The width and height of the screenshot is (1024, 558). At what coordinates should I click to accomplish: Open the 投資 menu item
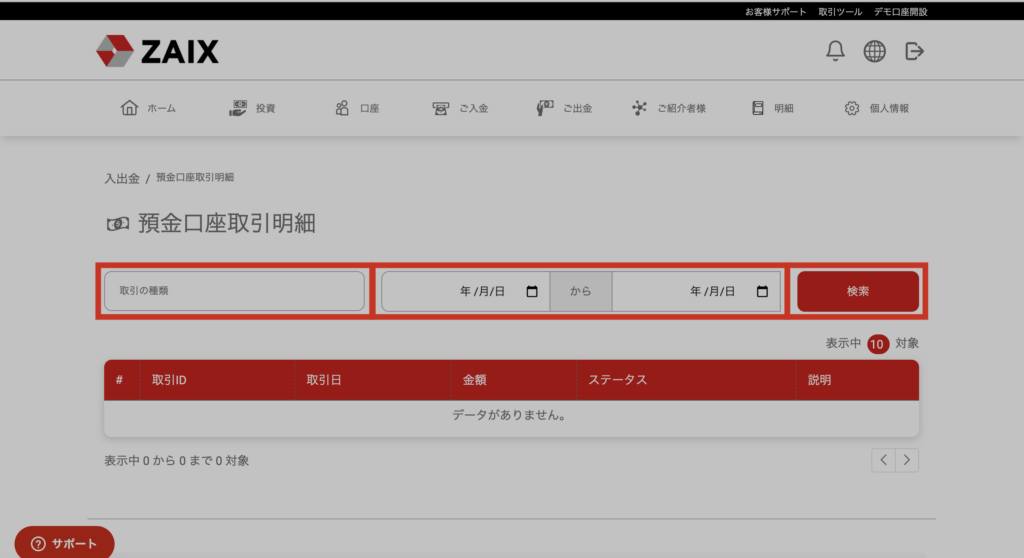[252, 108]
